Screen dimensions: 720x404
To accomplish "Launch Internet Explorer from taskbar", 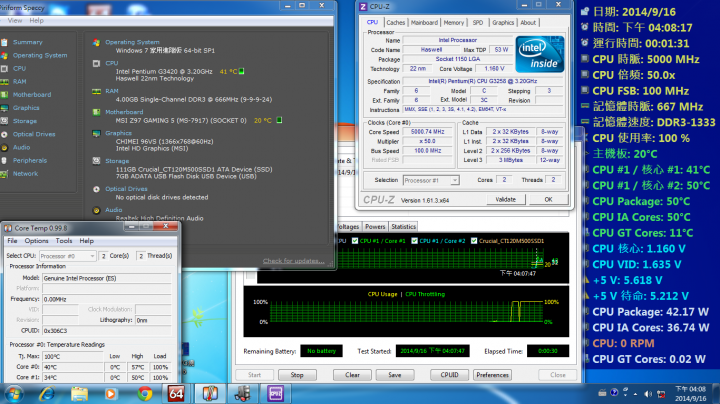I will (46, 394).
